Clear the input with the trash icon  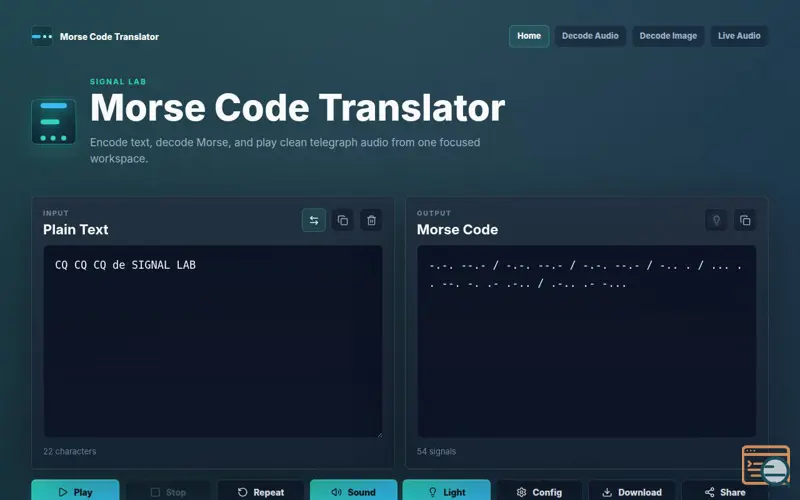(371, 220)
